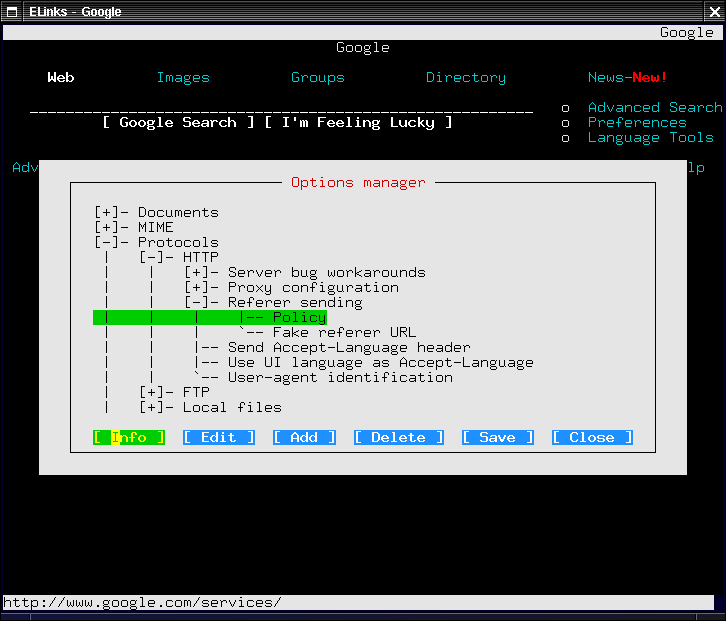The image size is (726, 621).
Task: Click the I'm Feeling Lucky button
Action: click(358, 123)
